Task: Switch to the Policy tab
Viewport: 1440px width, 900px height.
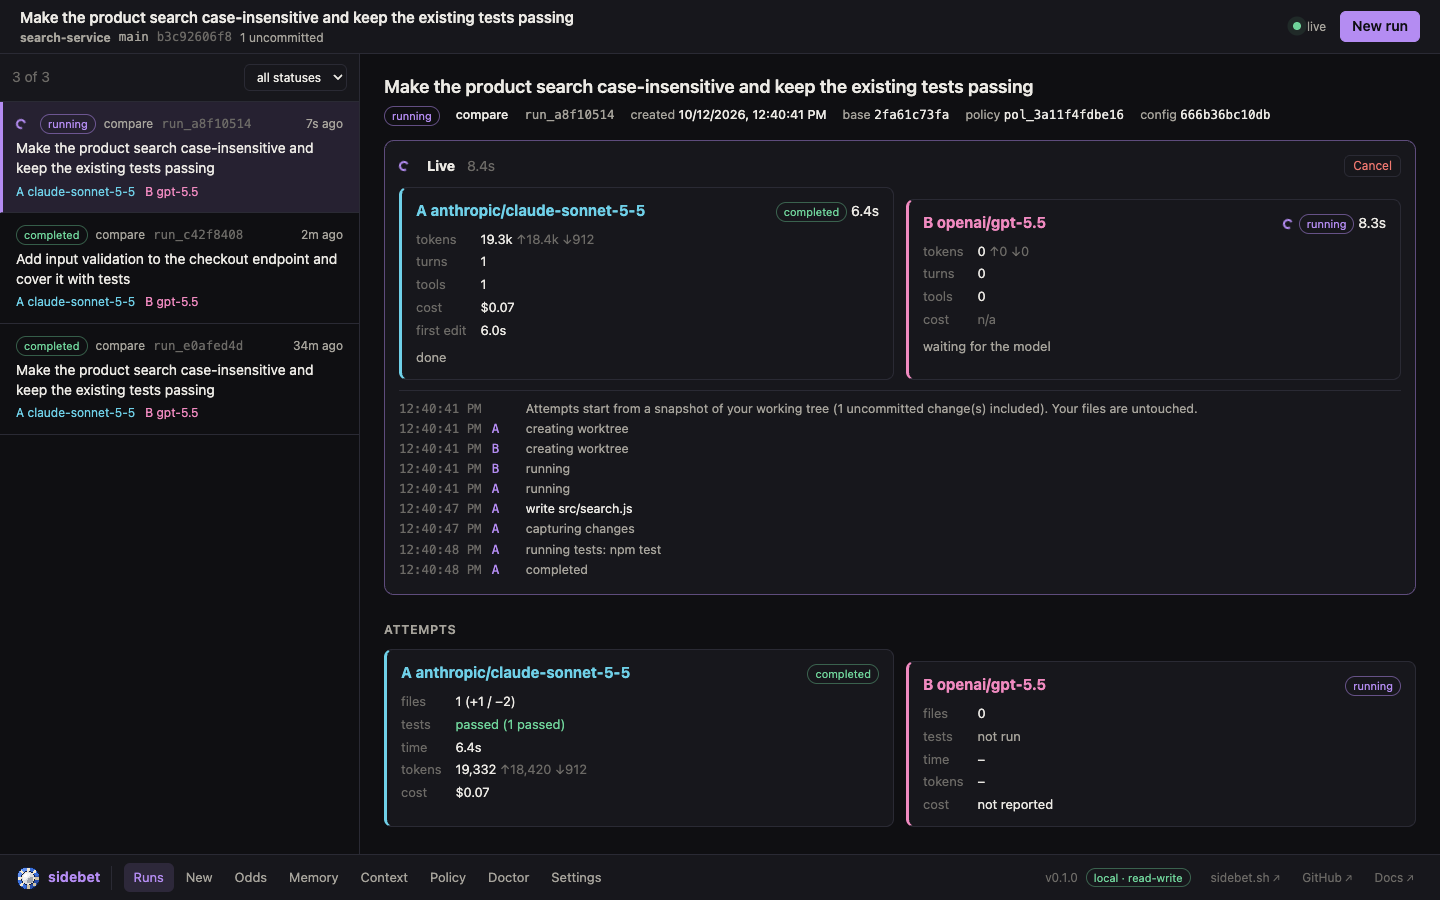Action: (x=448, y=878)
